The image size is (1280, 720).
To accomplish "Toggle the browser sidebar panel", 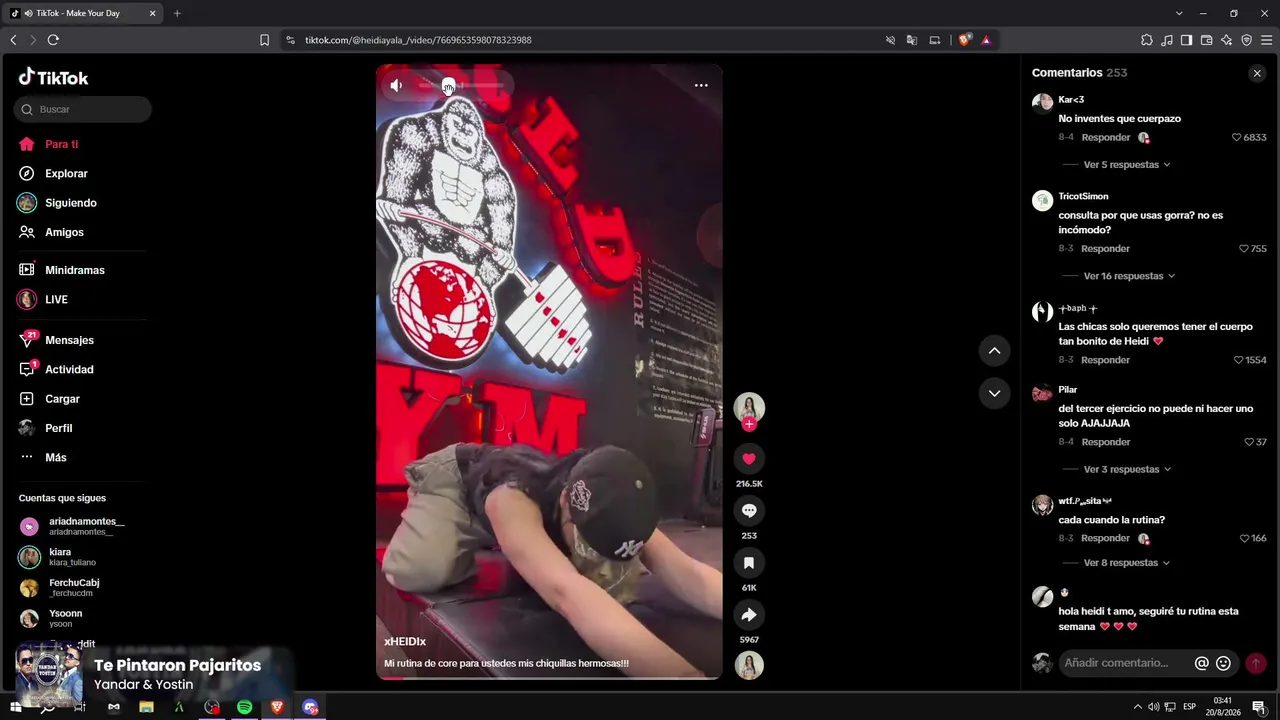I will click(x=1186, y=40).
